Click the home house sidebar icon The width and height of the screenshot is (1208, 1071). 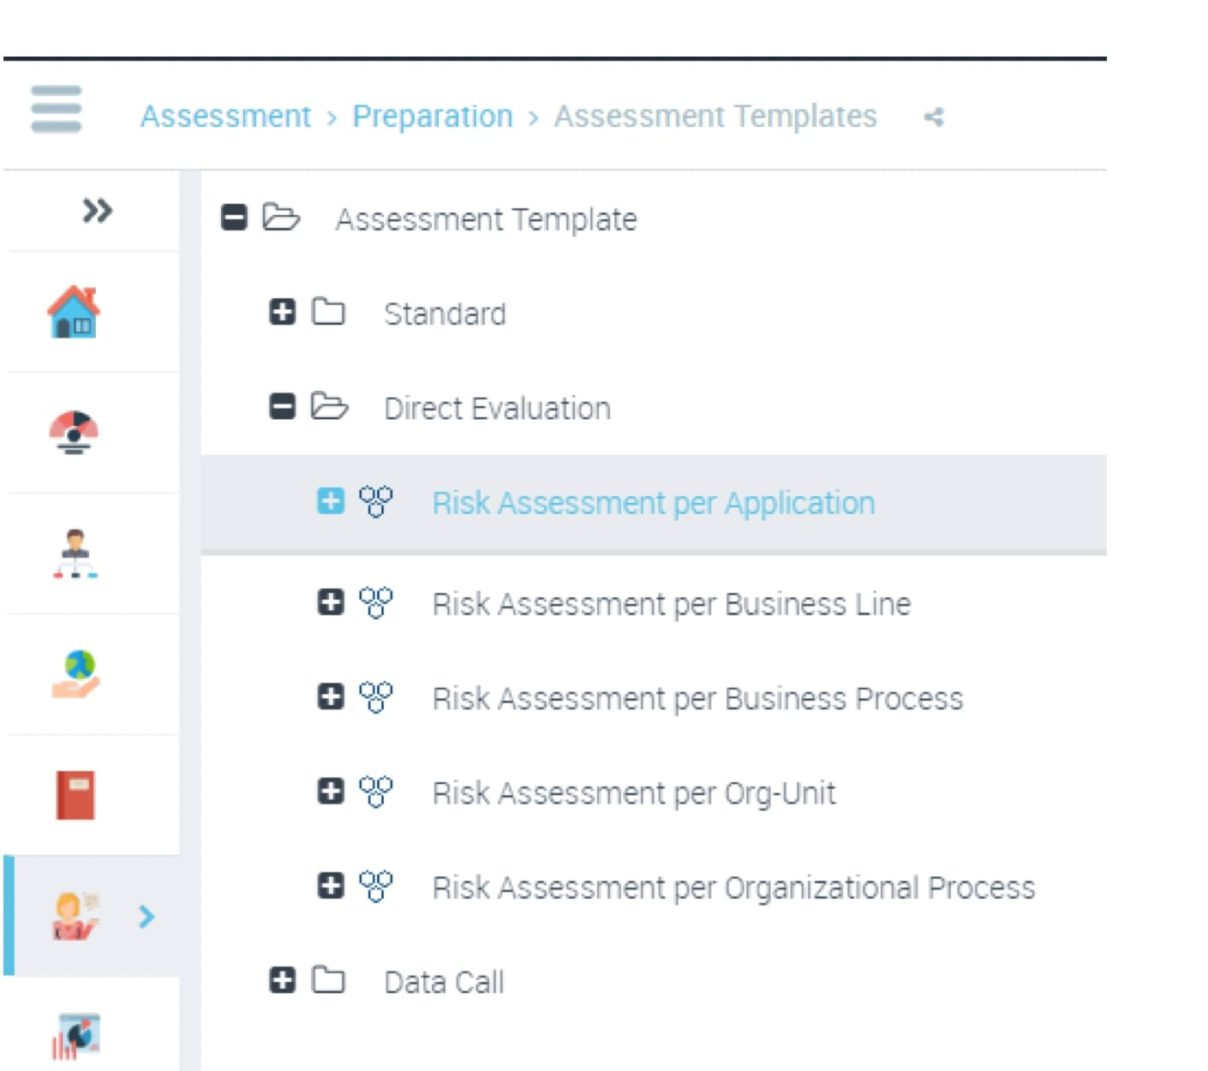tap(74, 312)
